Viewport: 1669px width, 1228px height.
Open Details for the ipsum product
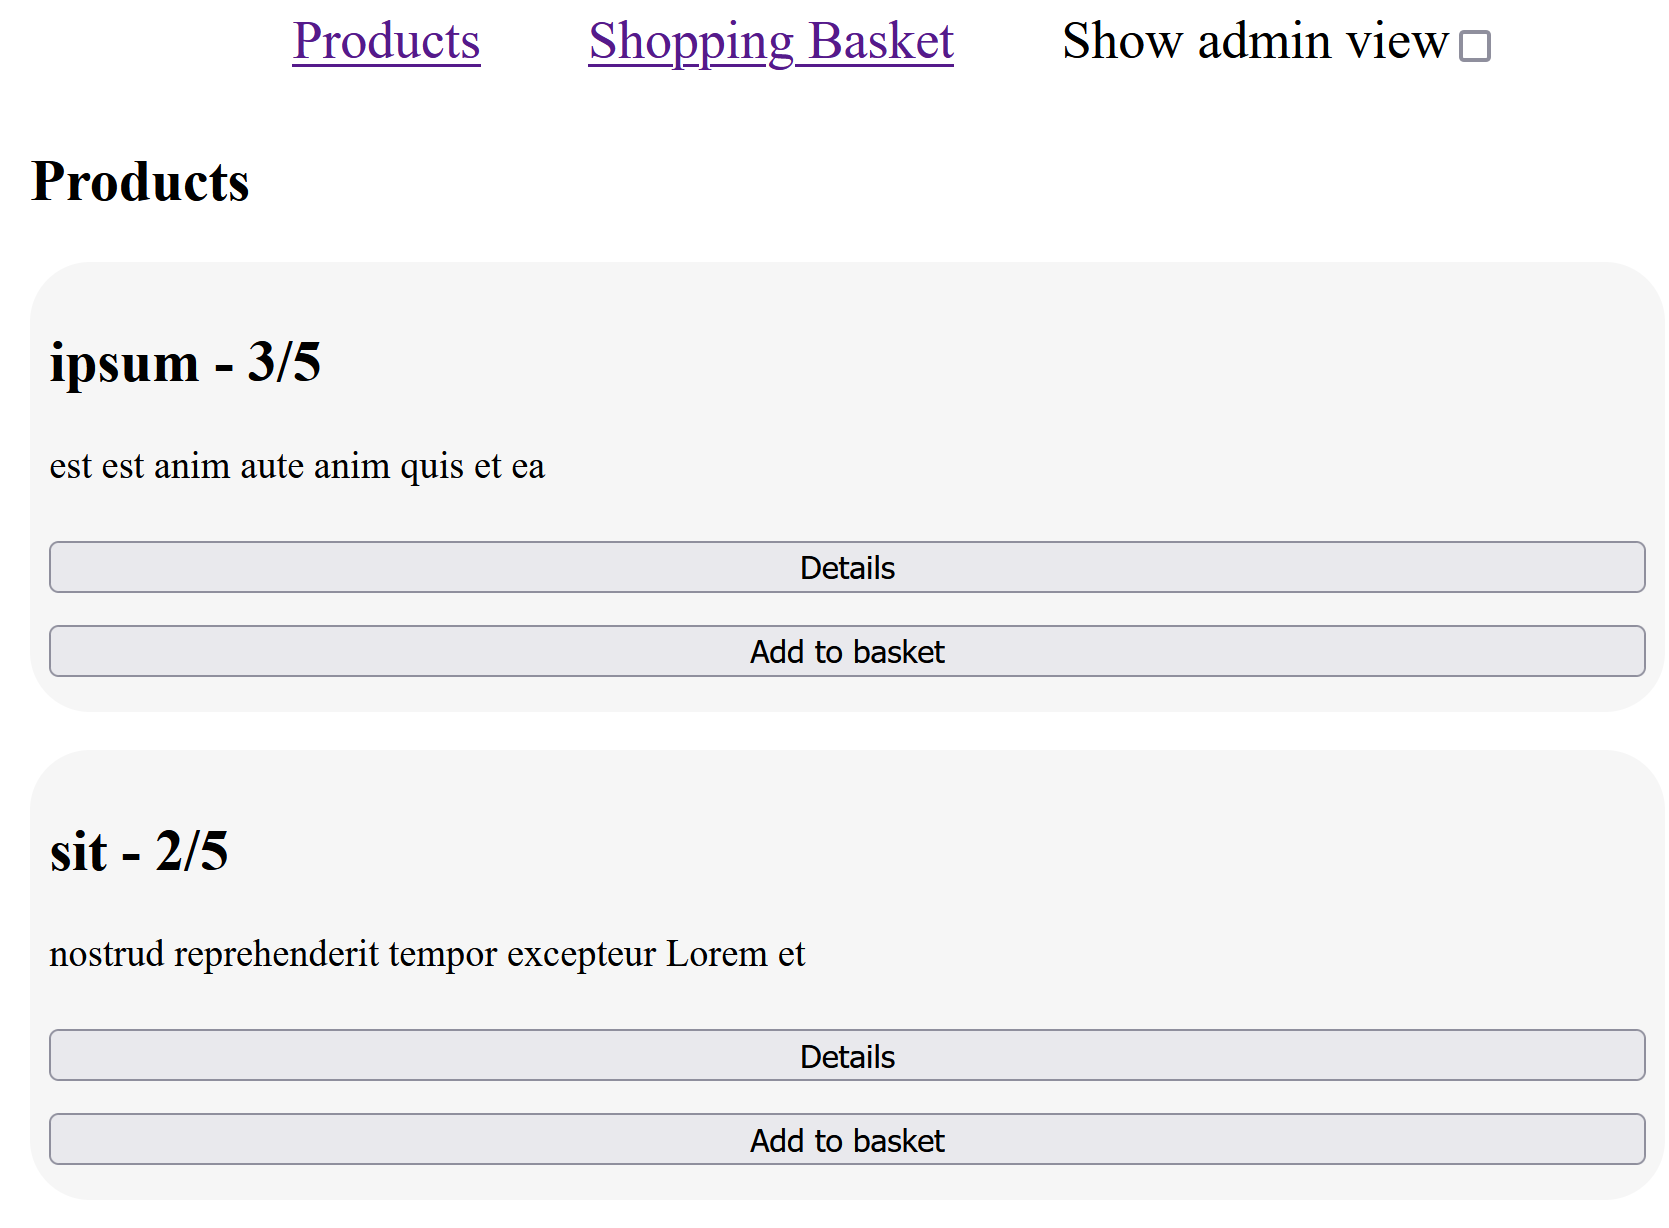[x=846, y=567]
